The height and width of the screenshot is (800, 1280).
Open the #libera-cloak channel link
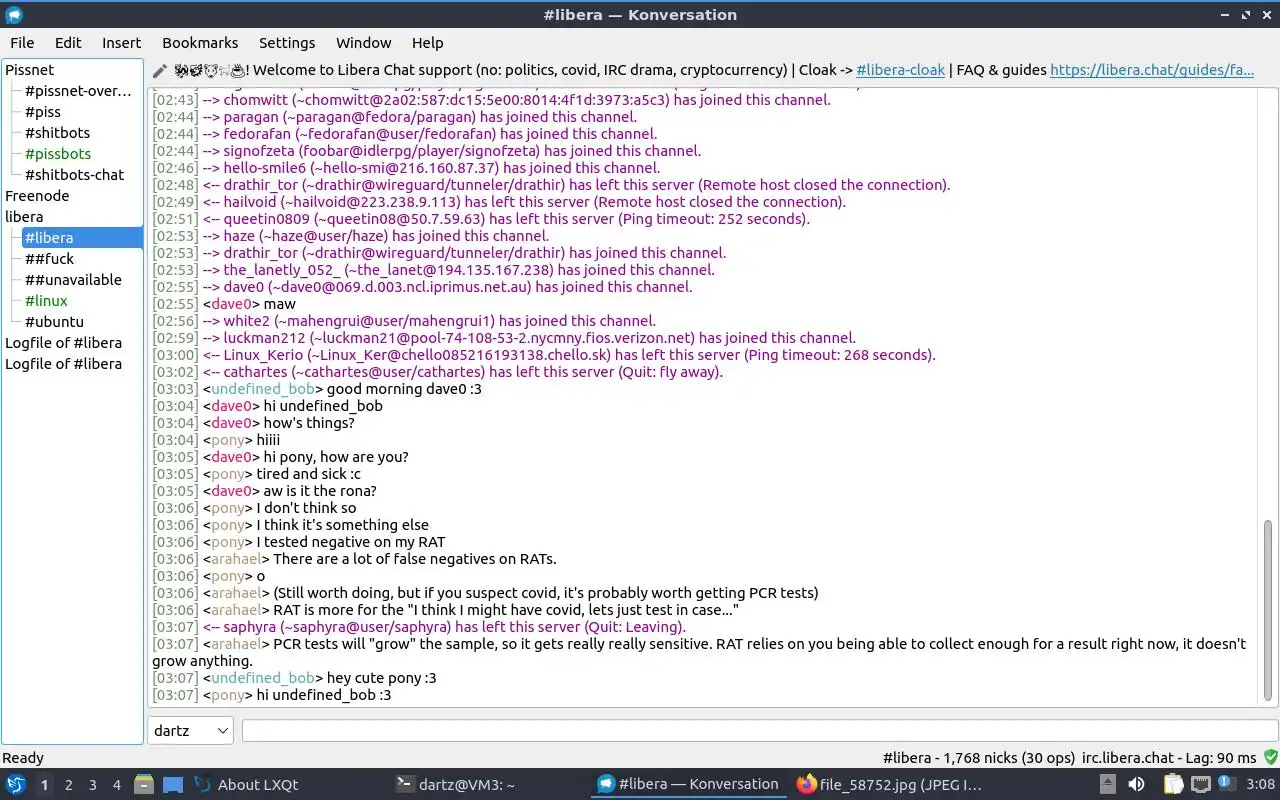pos(901,71)
